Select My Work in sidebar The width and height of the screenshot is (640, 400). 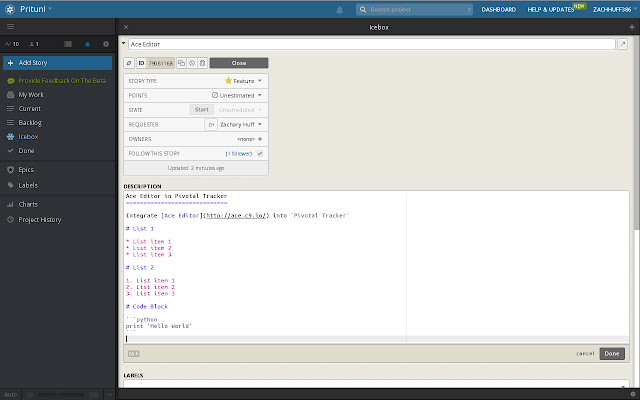31,94
